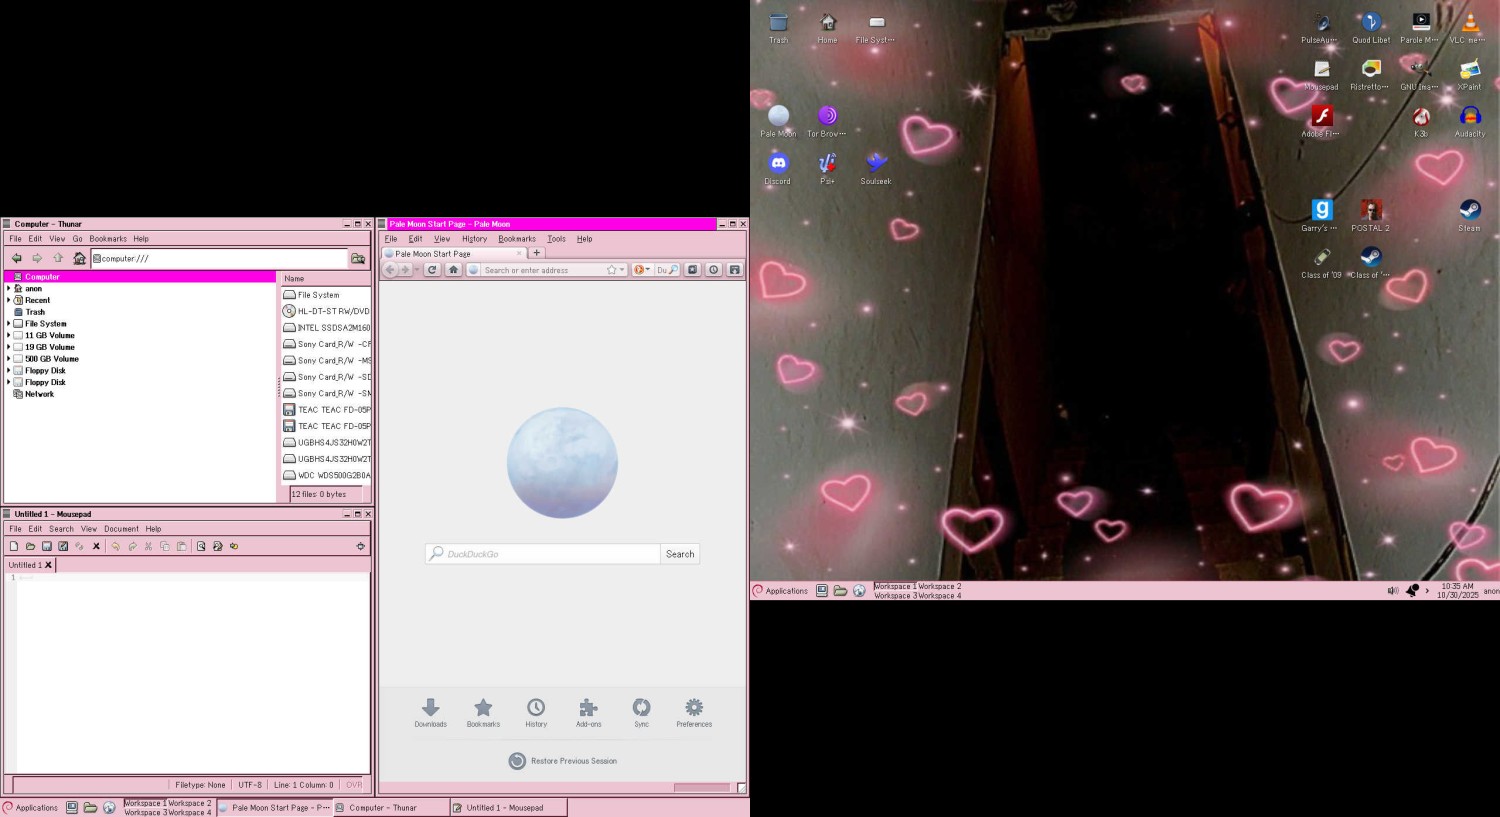Click the Thunar computer:/// location field
This screenshot has width=1500, height=817.
click(220, 258)
